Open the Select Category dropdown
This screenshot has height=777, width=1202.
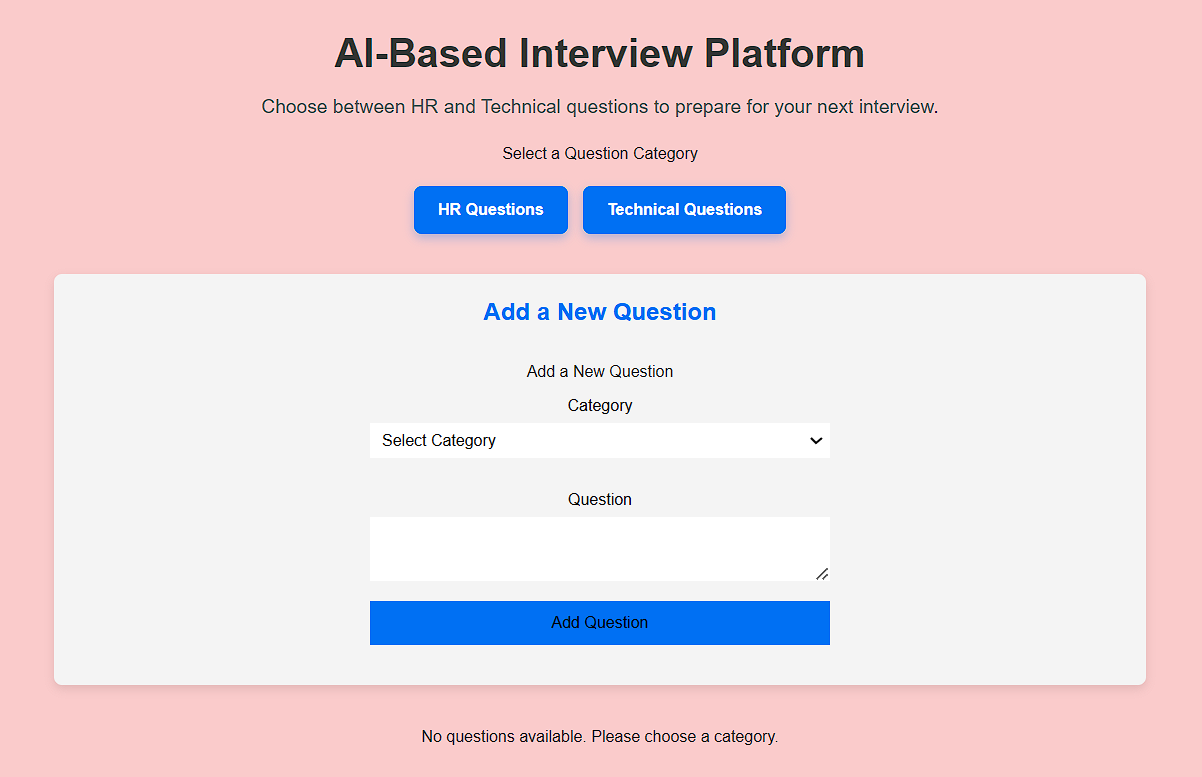[x=599, y=441]
